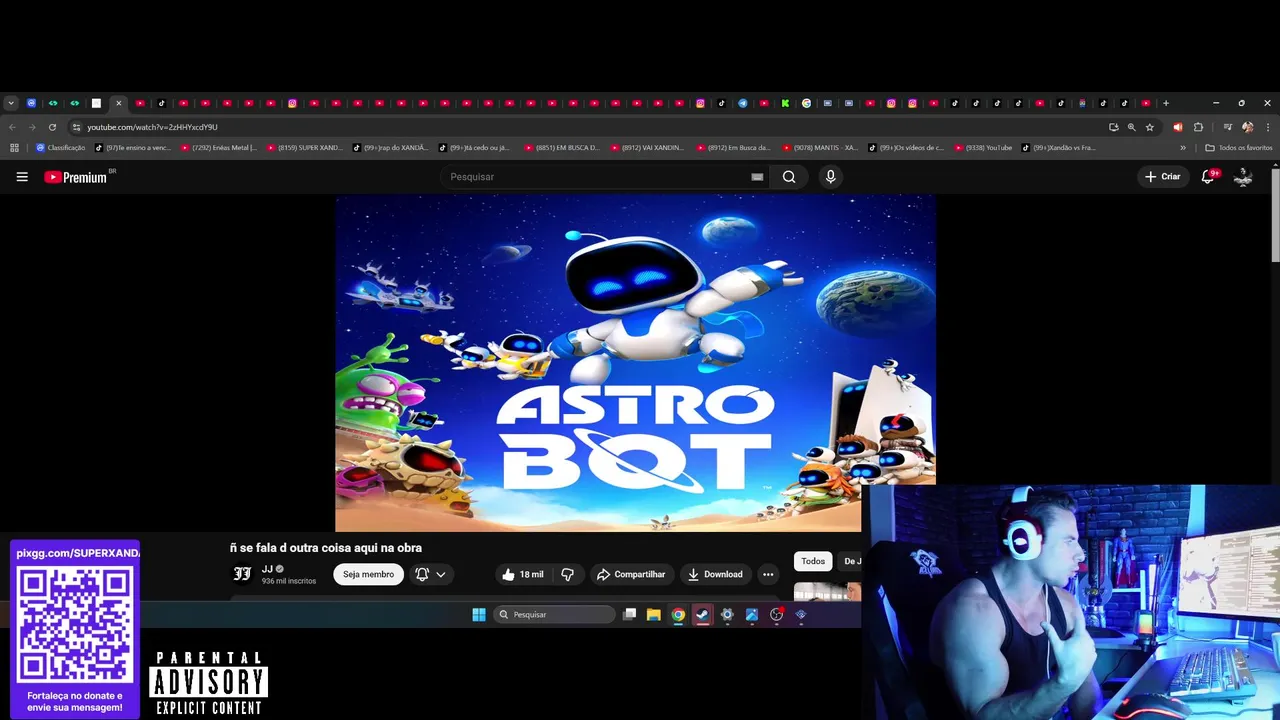Open Google Chrome from taskbar

678,615
